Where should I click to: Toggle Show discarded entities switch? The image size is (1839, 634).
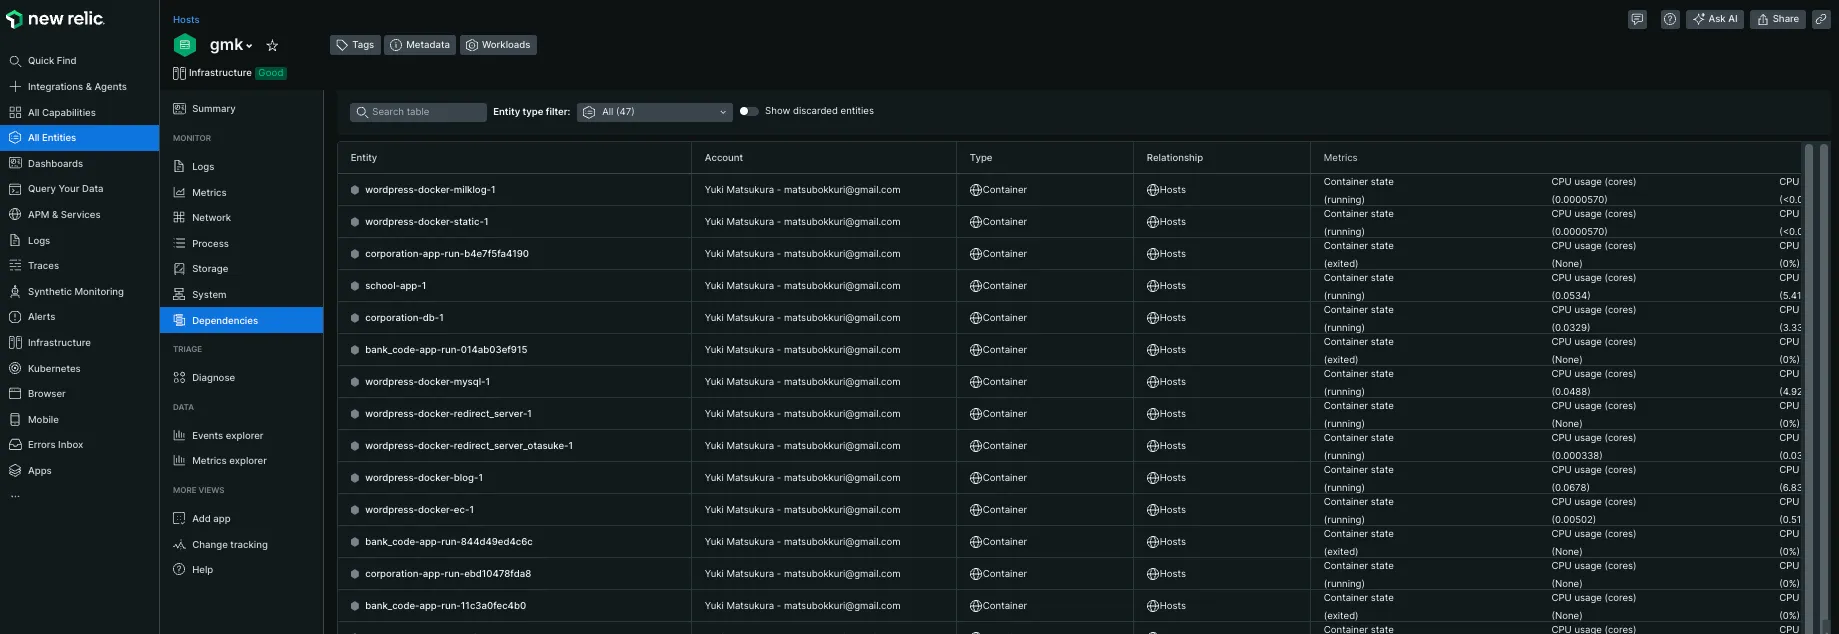(x=748, y=111)
